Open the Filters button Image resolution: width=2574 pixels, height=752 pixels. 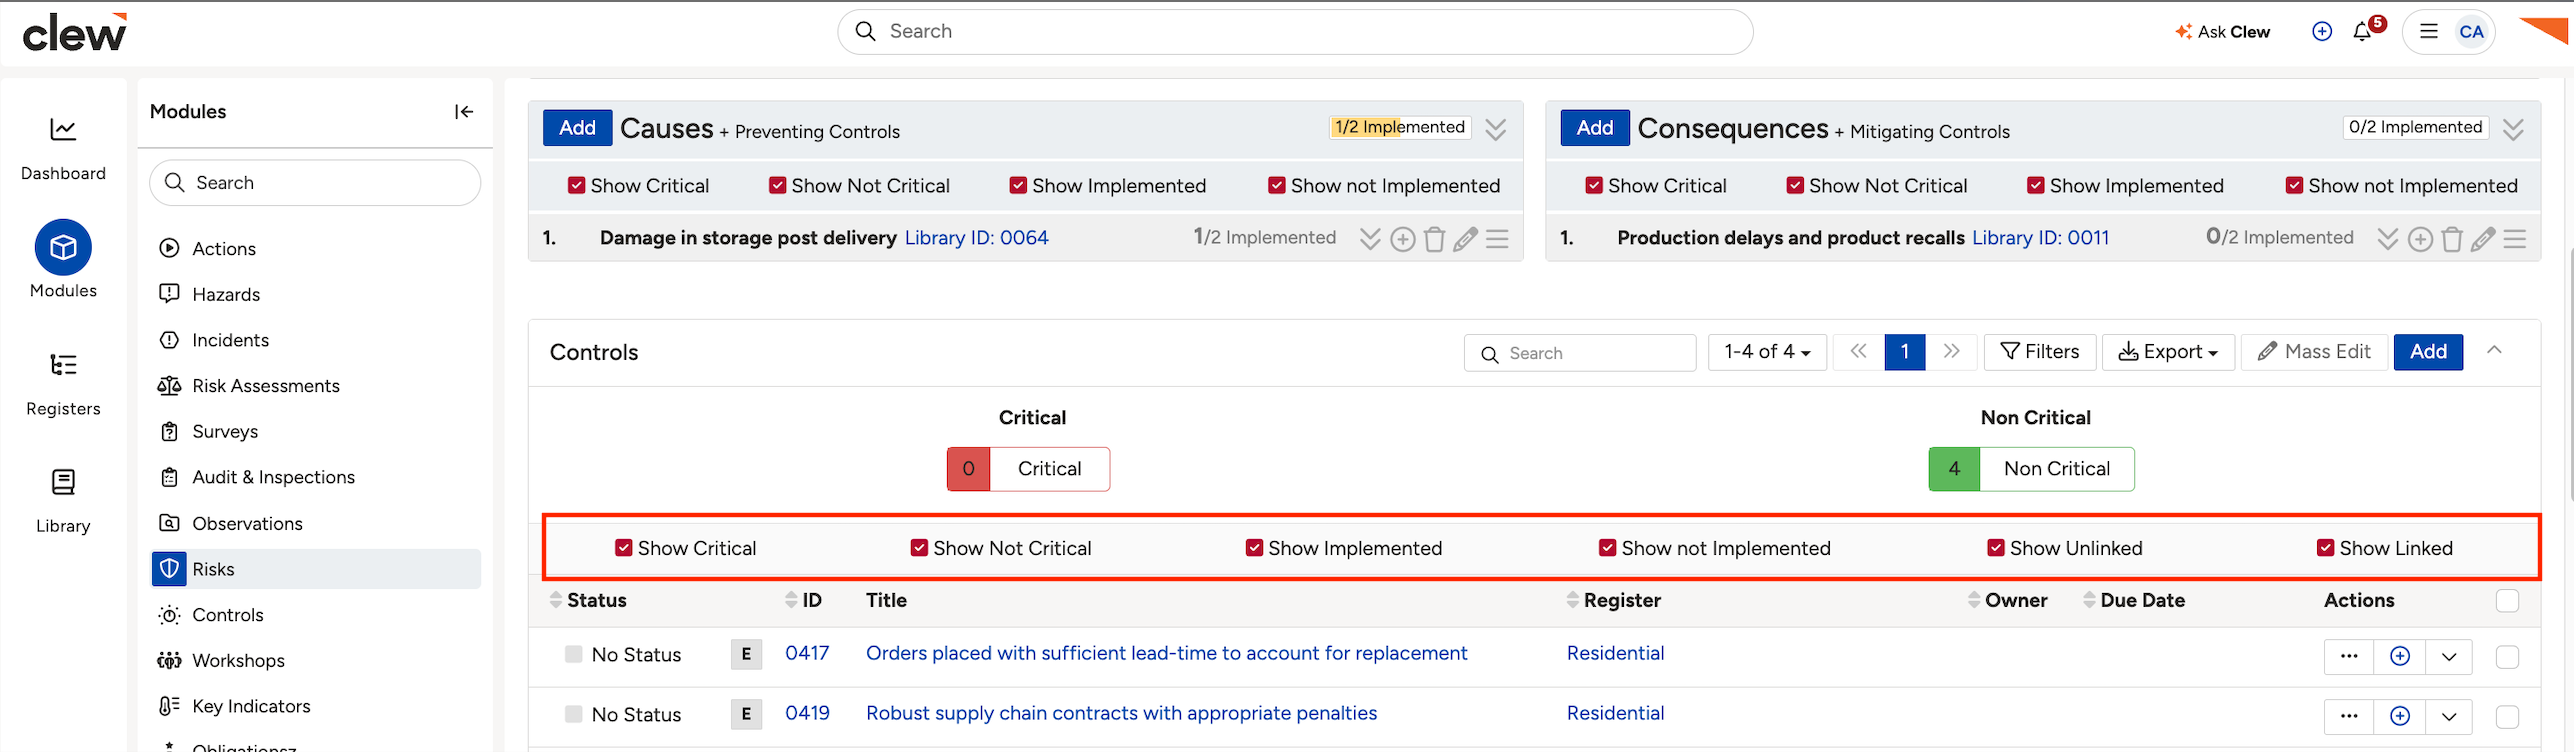coord(2039,352)
